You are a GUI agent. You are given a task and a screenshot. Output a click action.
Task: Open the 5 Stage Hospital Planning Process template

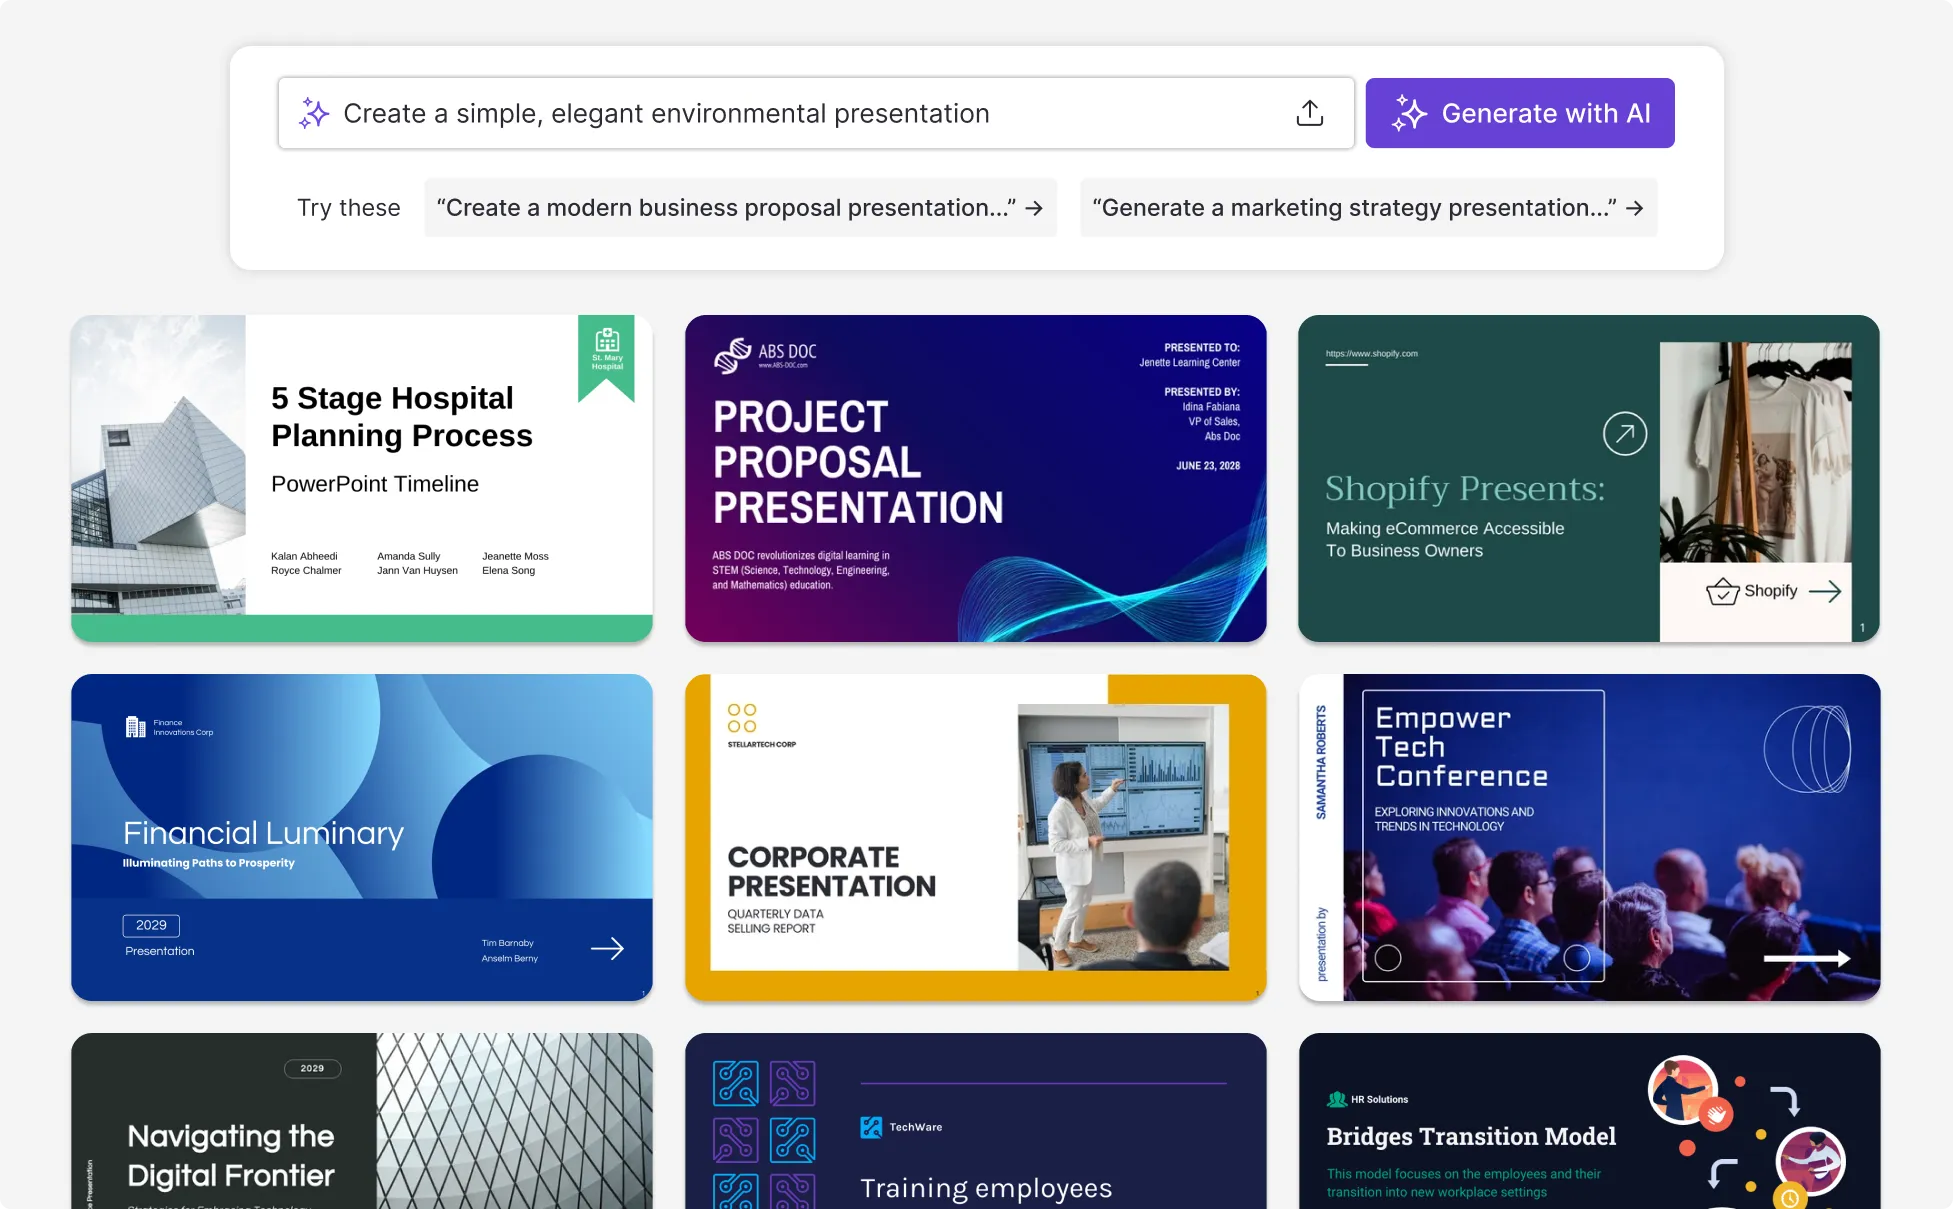click(x=362, y=479)
